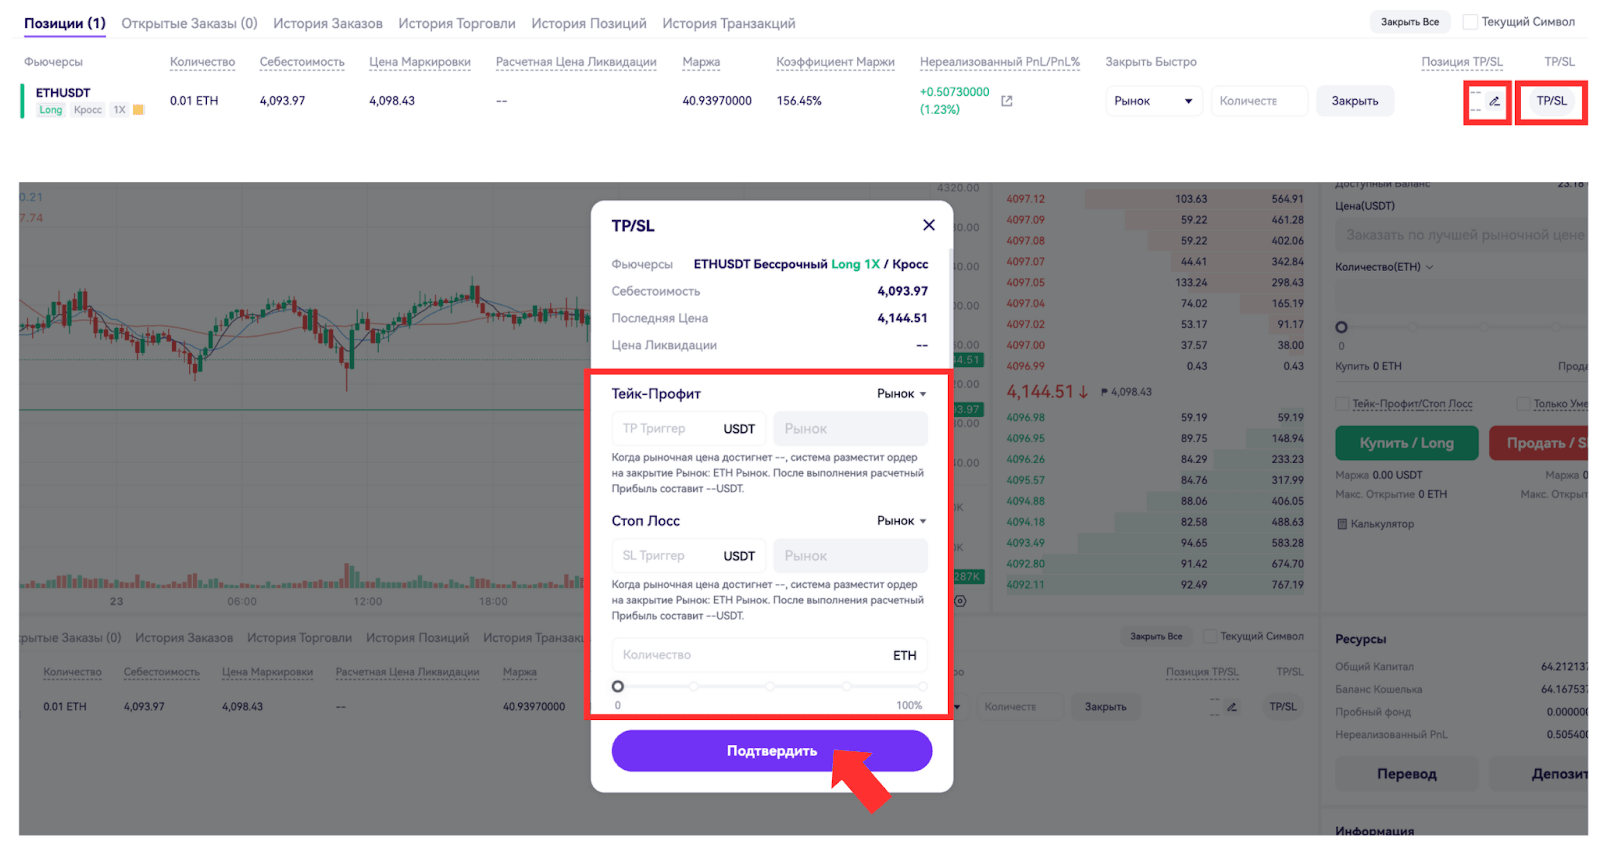Open the share PnL icon next to +0.50730000

pos(1007,101)
